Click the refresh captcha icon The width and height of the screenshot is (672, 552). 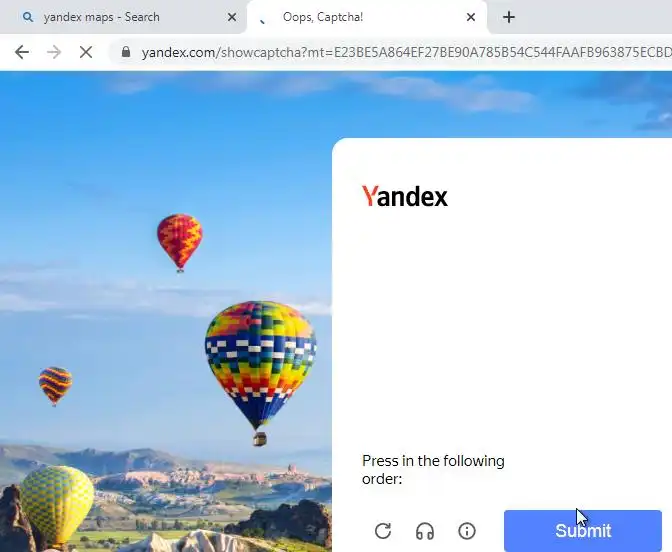point(383,531)
